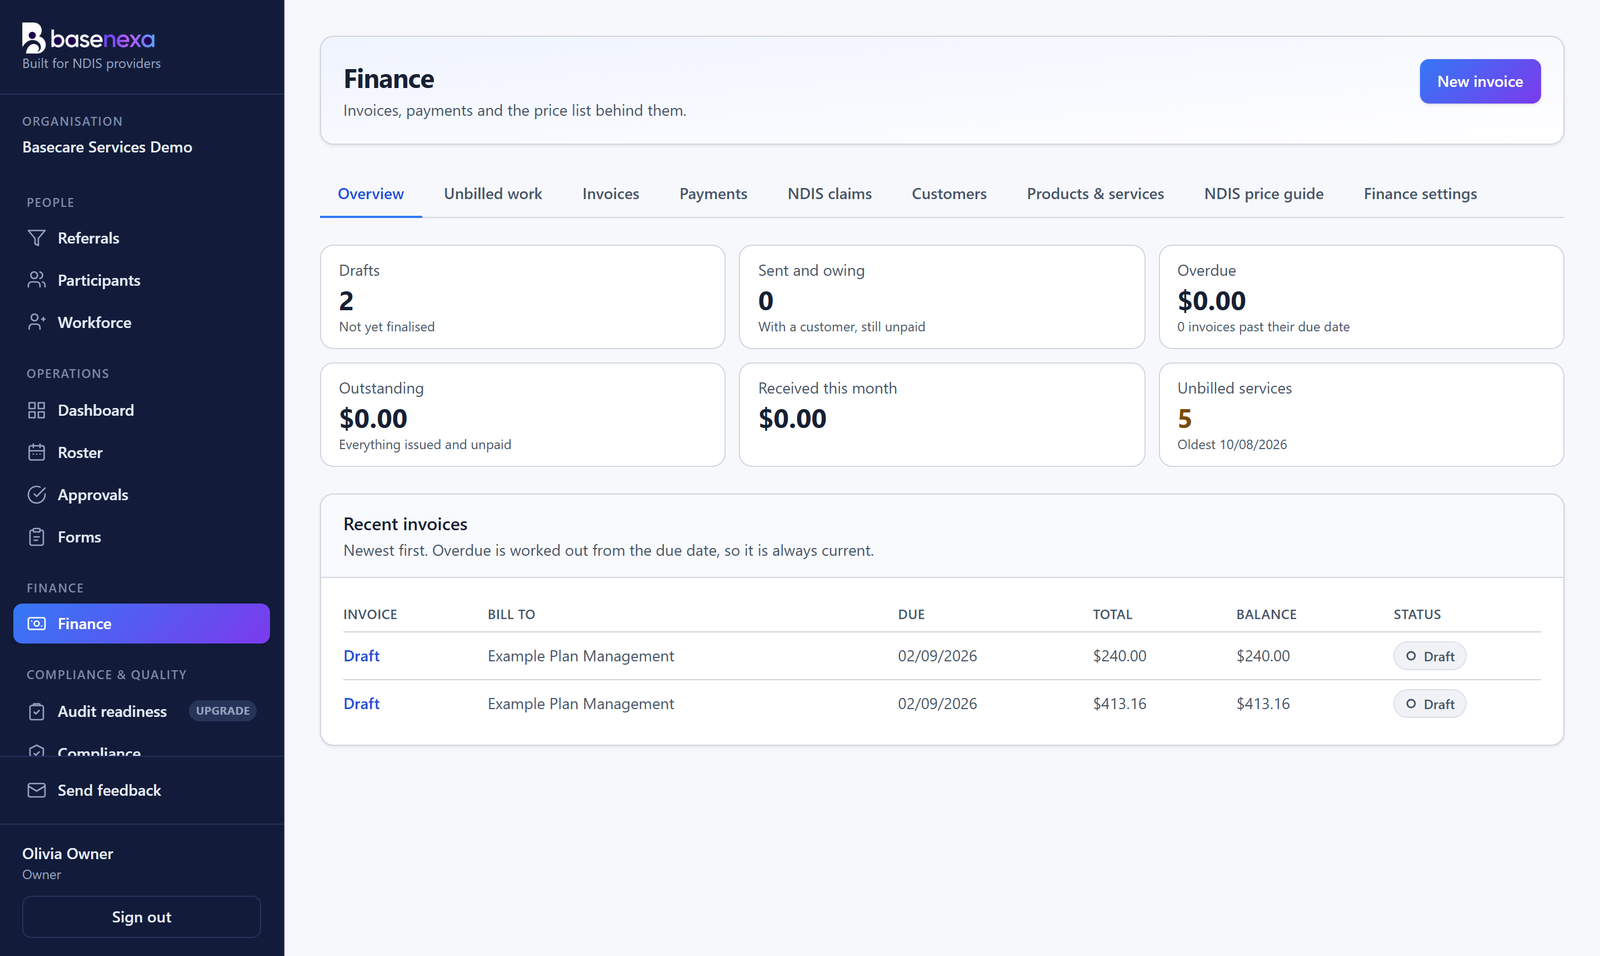Click the Participants people icon

point(37,280)
